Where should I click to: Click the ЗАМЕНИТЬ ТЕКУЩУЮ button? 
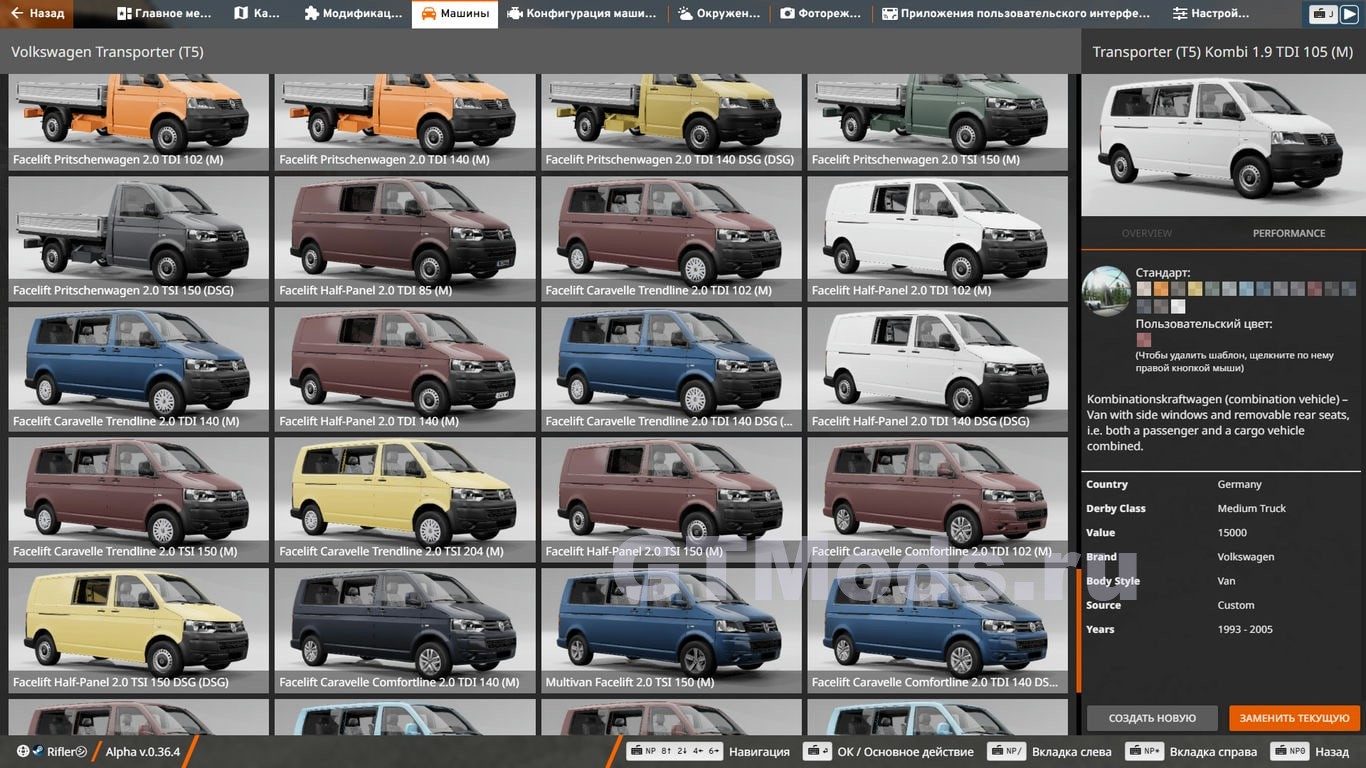pos(1295,718)
